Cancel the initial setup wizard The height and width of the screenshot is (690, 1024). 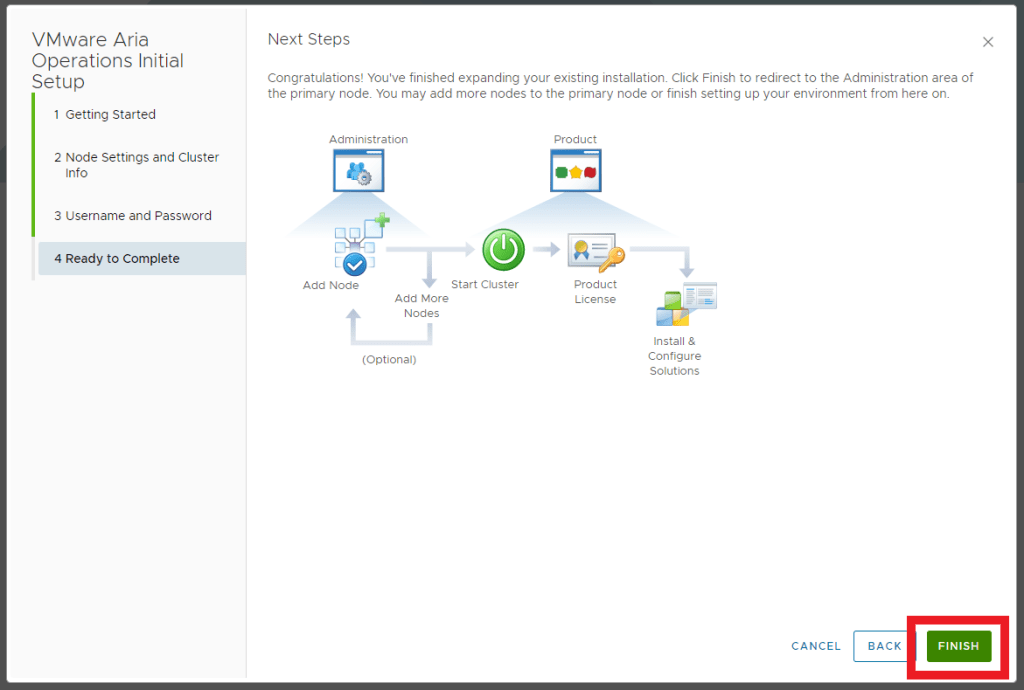pyautogui.click(x=816, y=646)
